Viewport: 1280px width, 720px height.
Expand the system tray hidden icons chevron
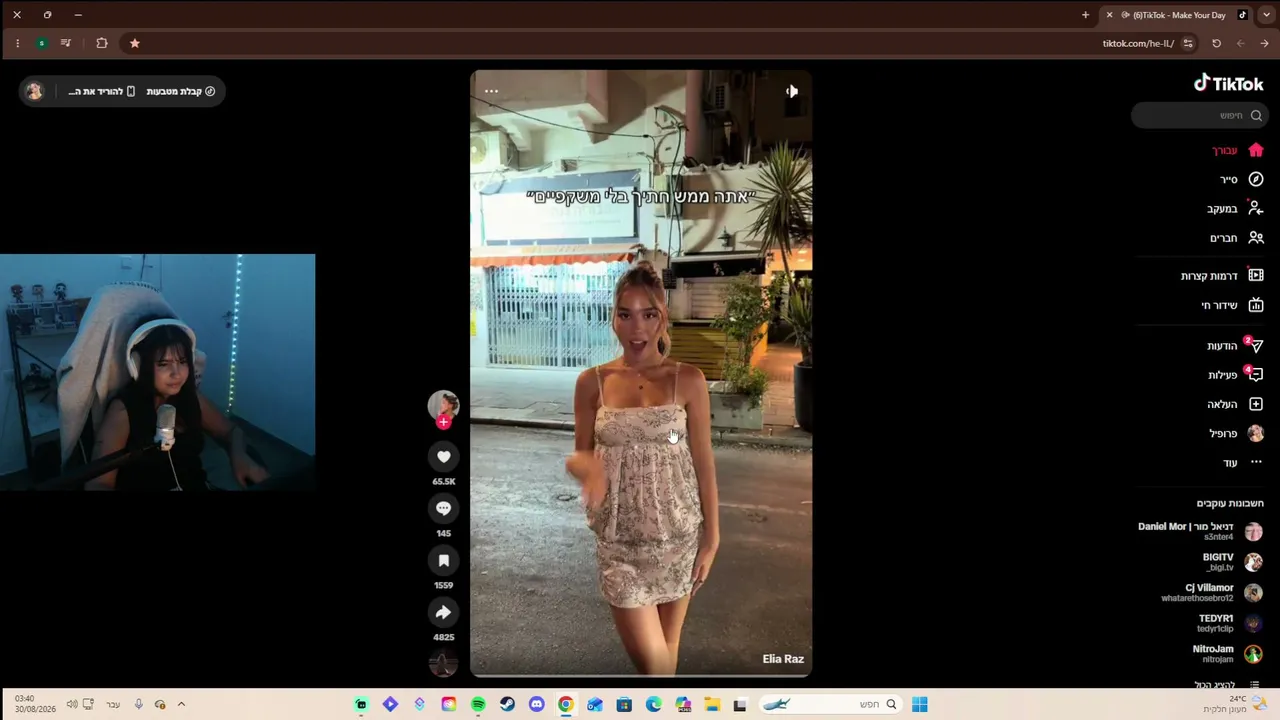[x=181, y=704]
